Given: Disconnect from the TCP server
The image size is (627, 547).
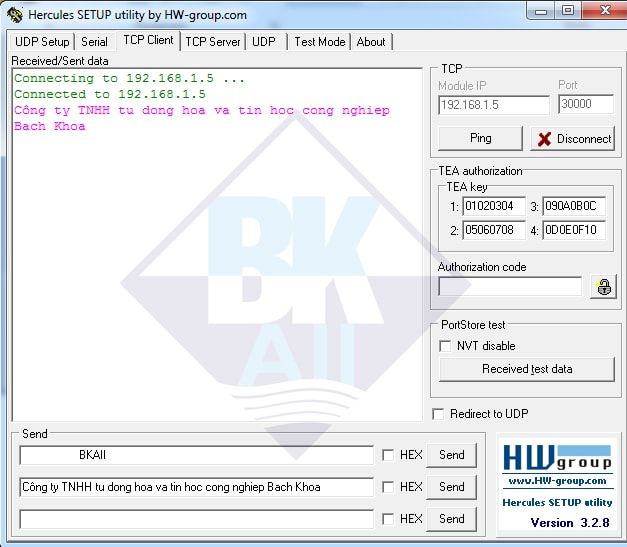Looking at the screenshot, I should click(x=572, y=139).
